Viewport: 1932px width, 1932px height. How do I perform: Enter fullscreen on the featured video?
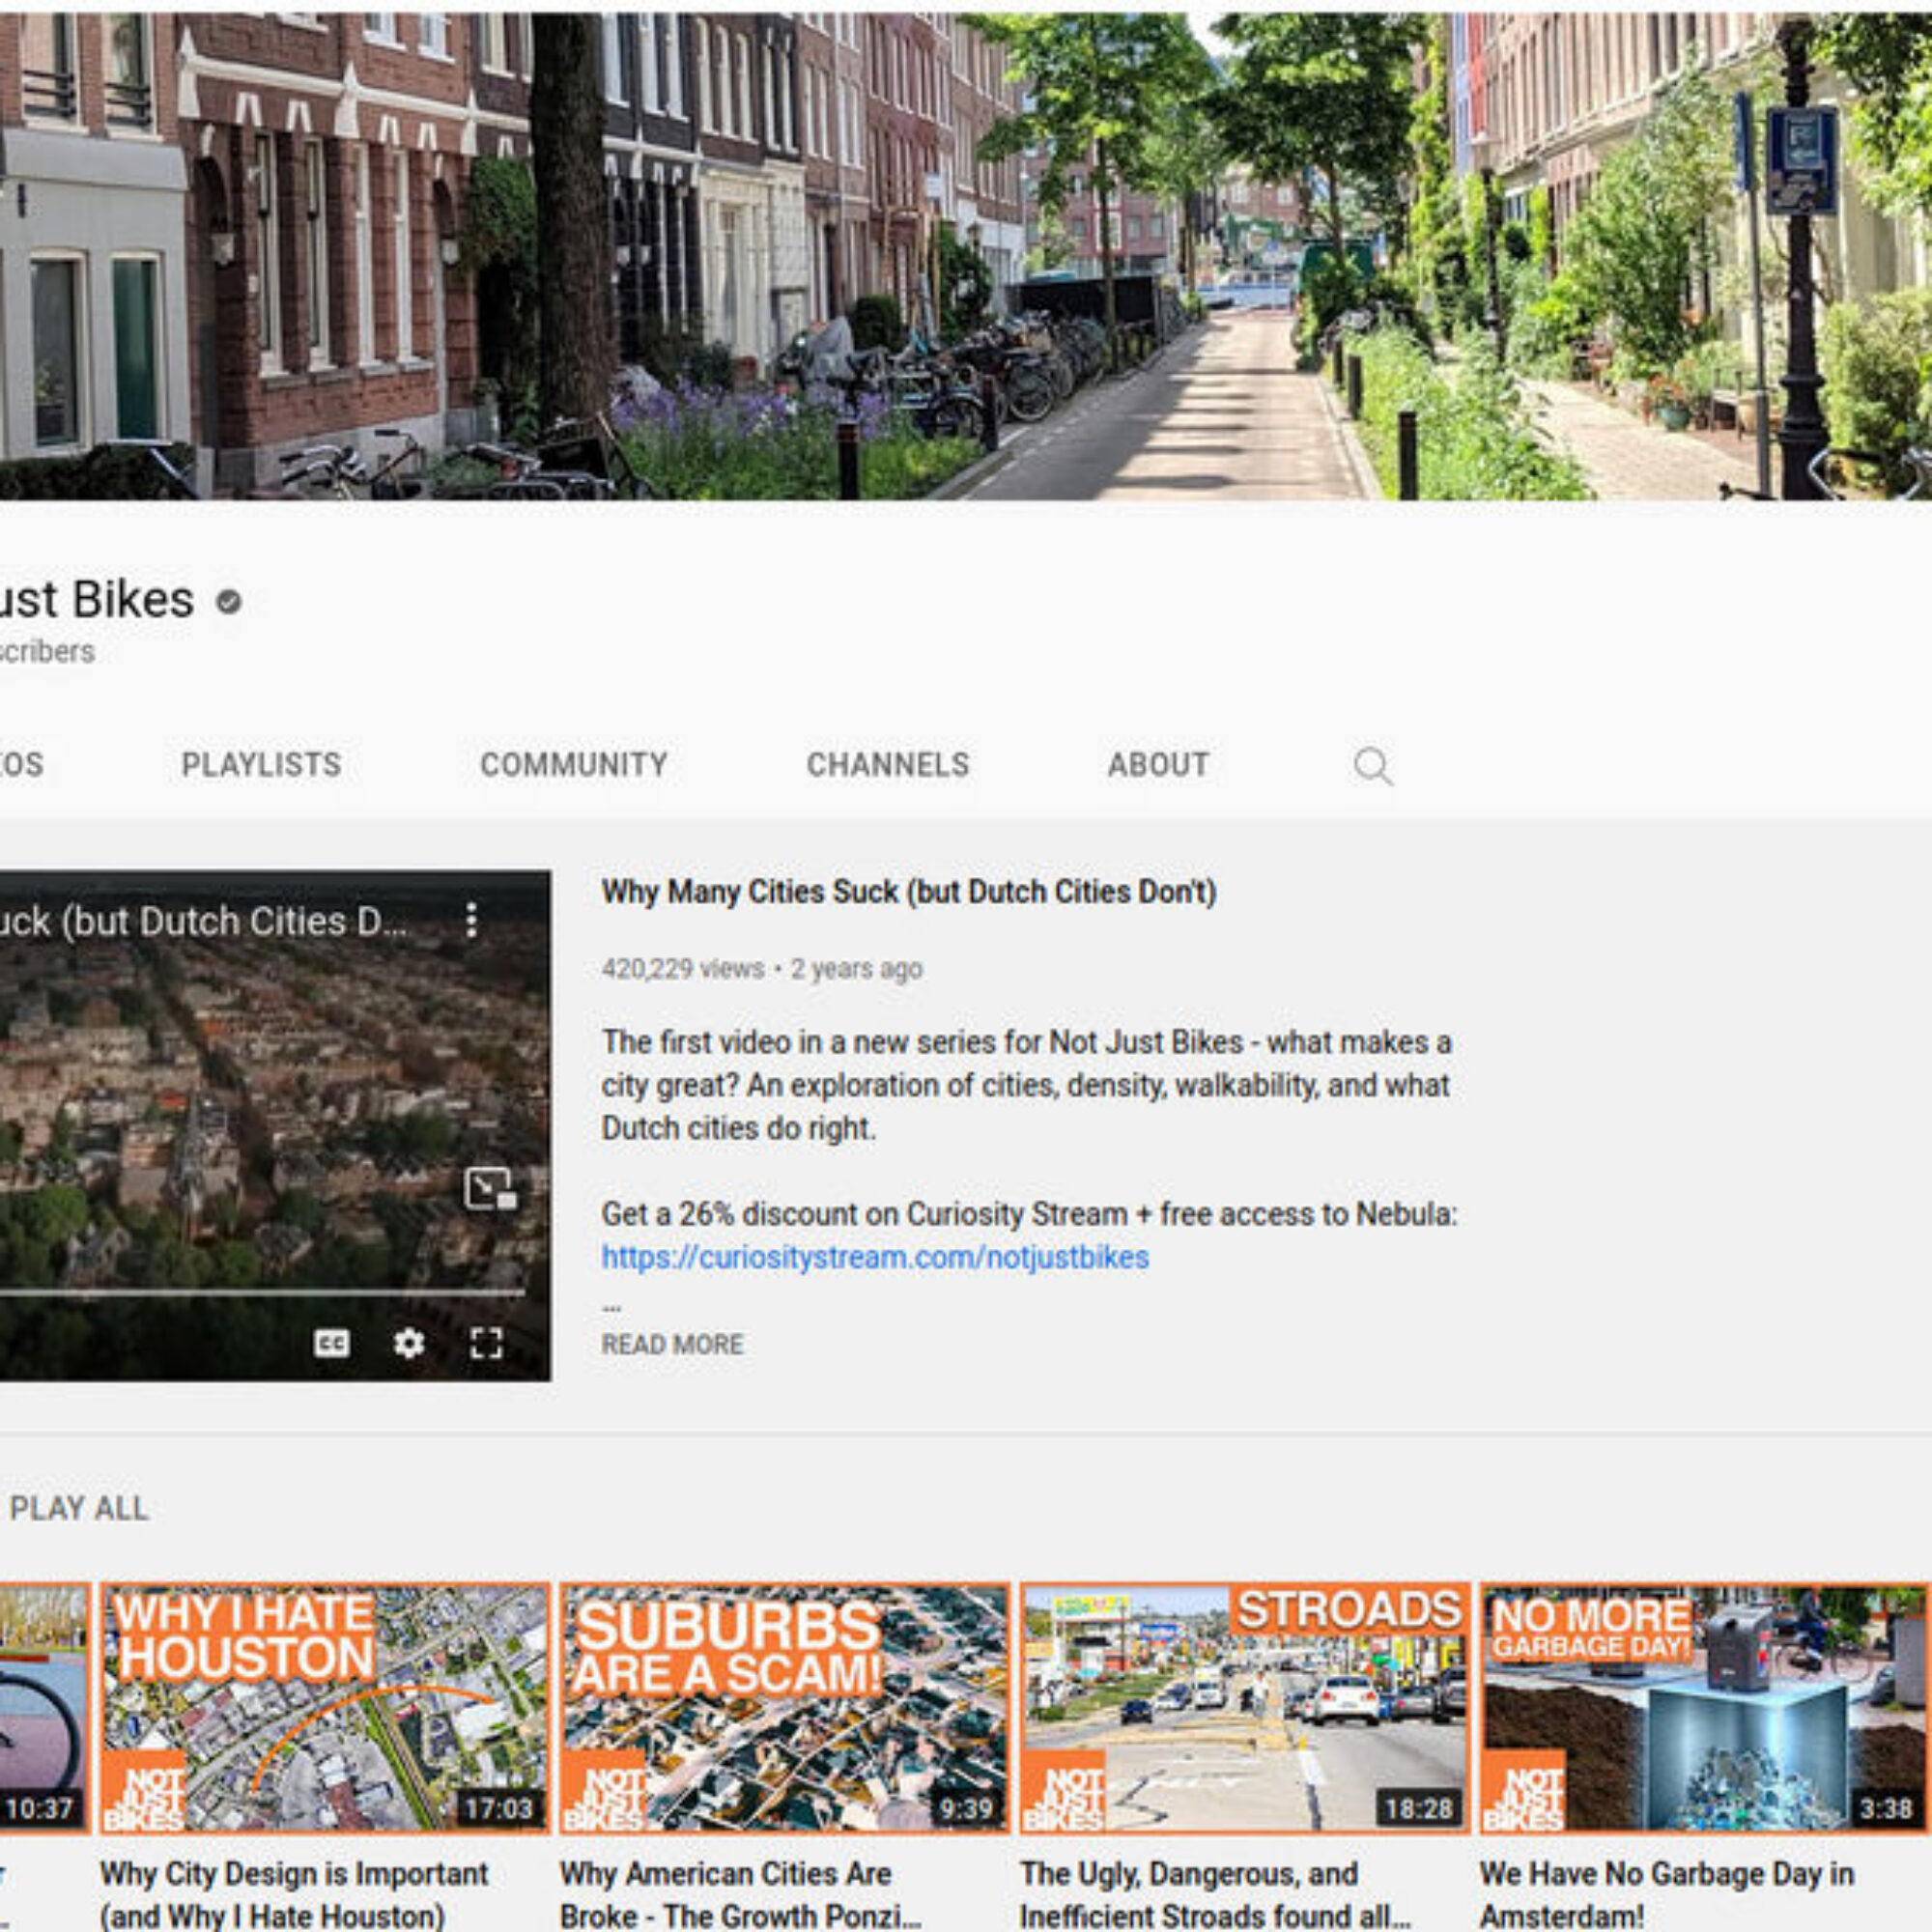pyautogui.click(x=486, y=1343)
